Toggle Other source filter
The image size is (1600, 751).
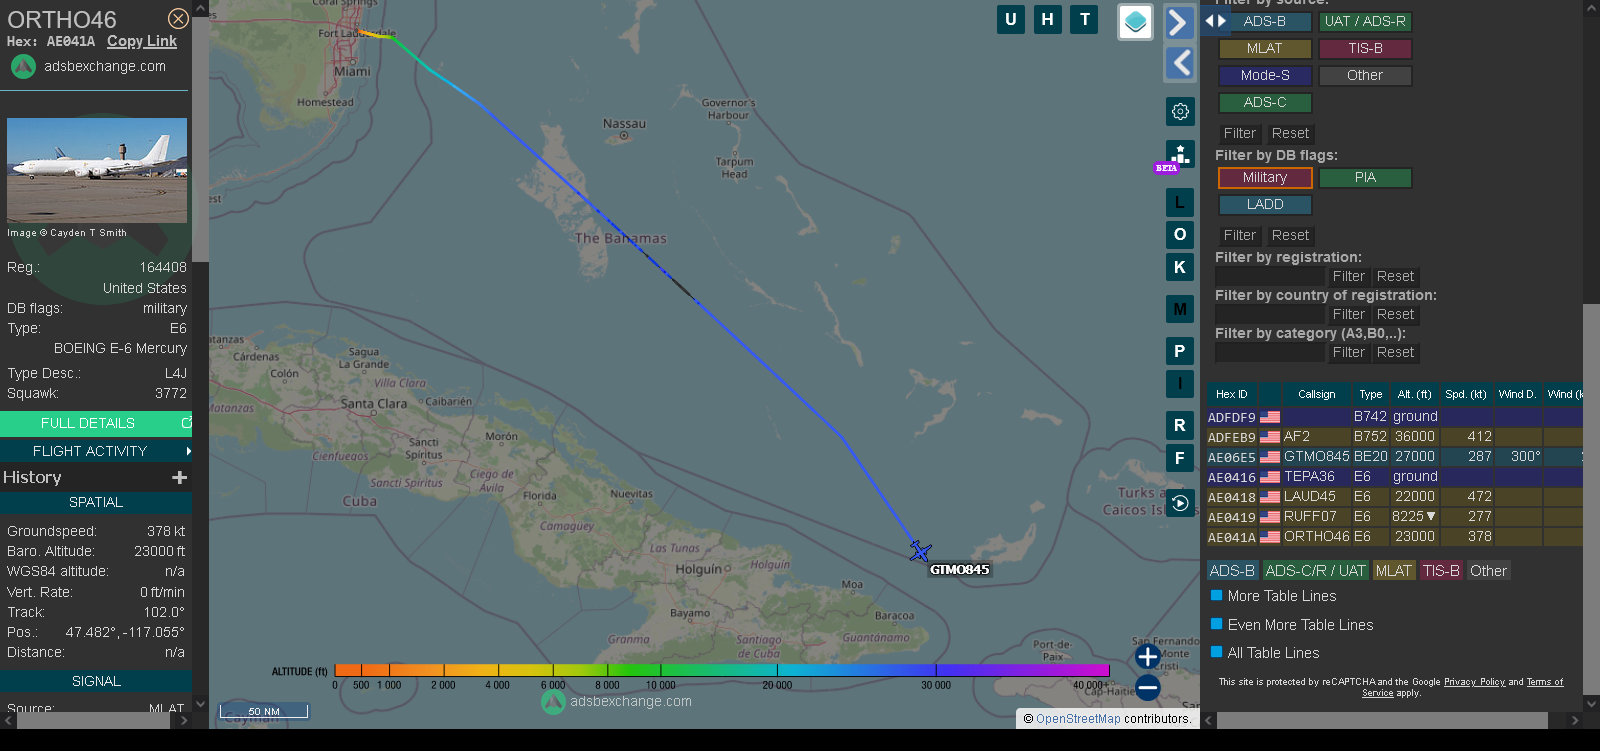[x=1365, y=75]
